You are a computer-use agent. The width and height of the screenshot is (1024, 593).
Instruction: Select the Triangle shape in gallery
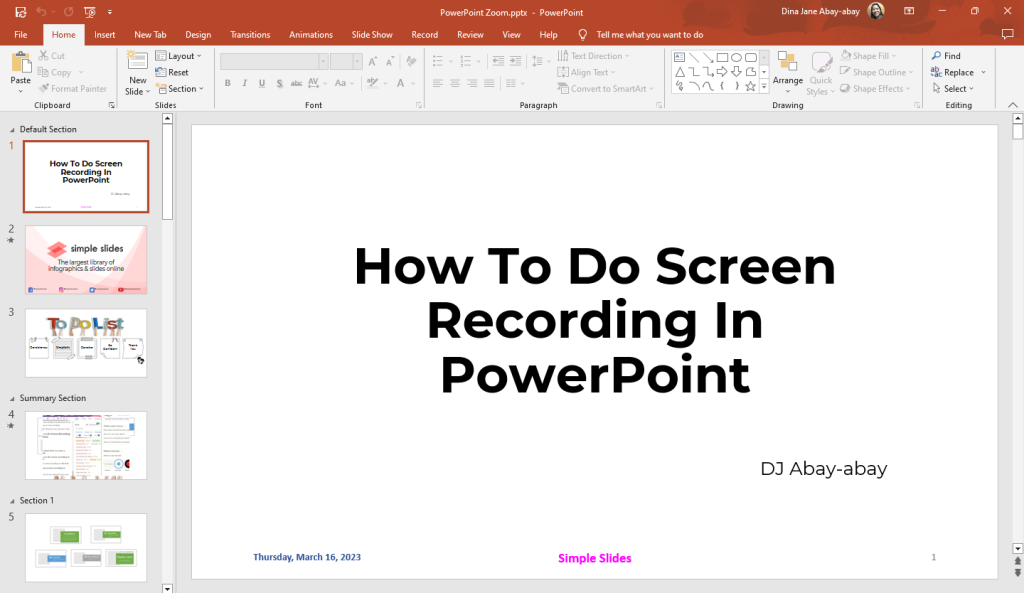(x=679, y=72)
